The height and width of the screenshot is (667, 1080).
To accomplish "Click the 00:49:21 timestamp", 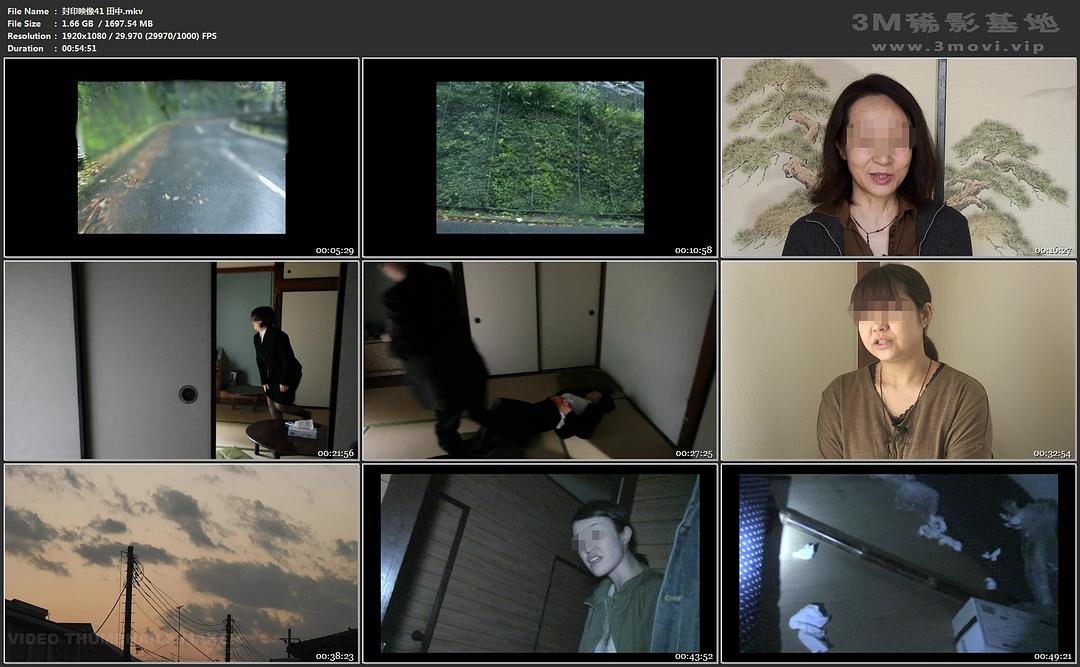I will pyautogui.click(x=1052, y=656).
